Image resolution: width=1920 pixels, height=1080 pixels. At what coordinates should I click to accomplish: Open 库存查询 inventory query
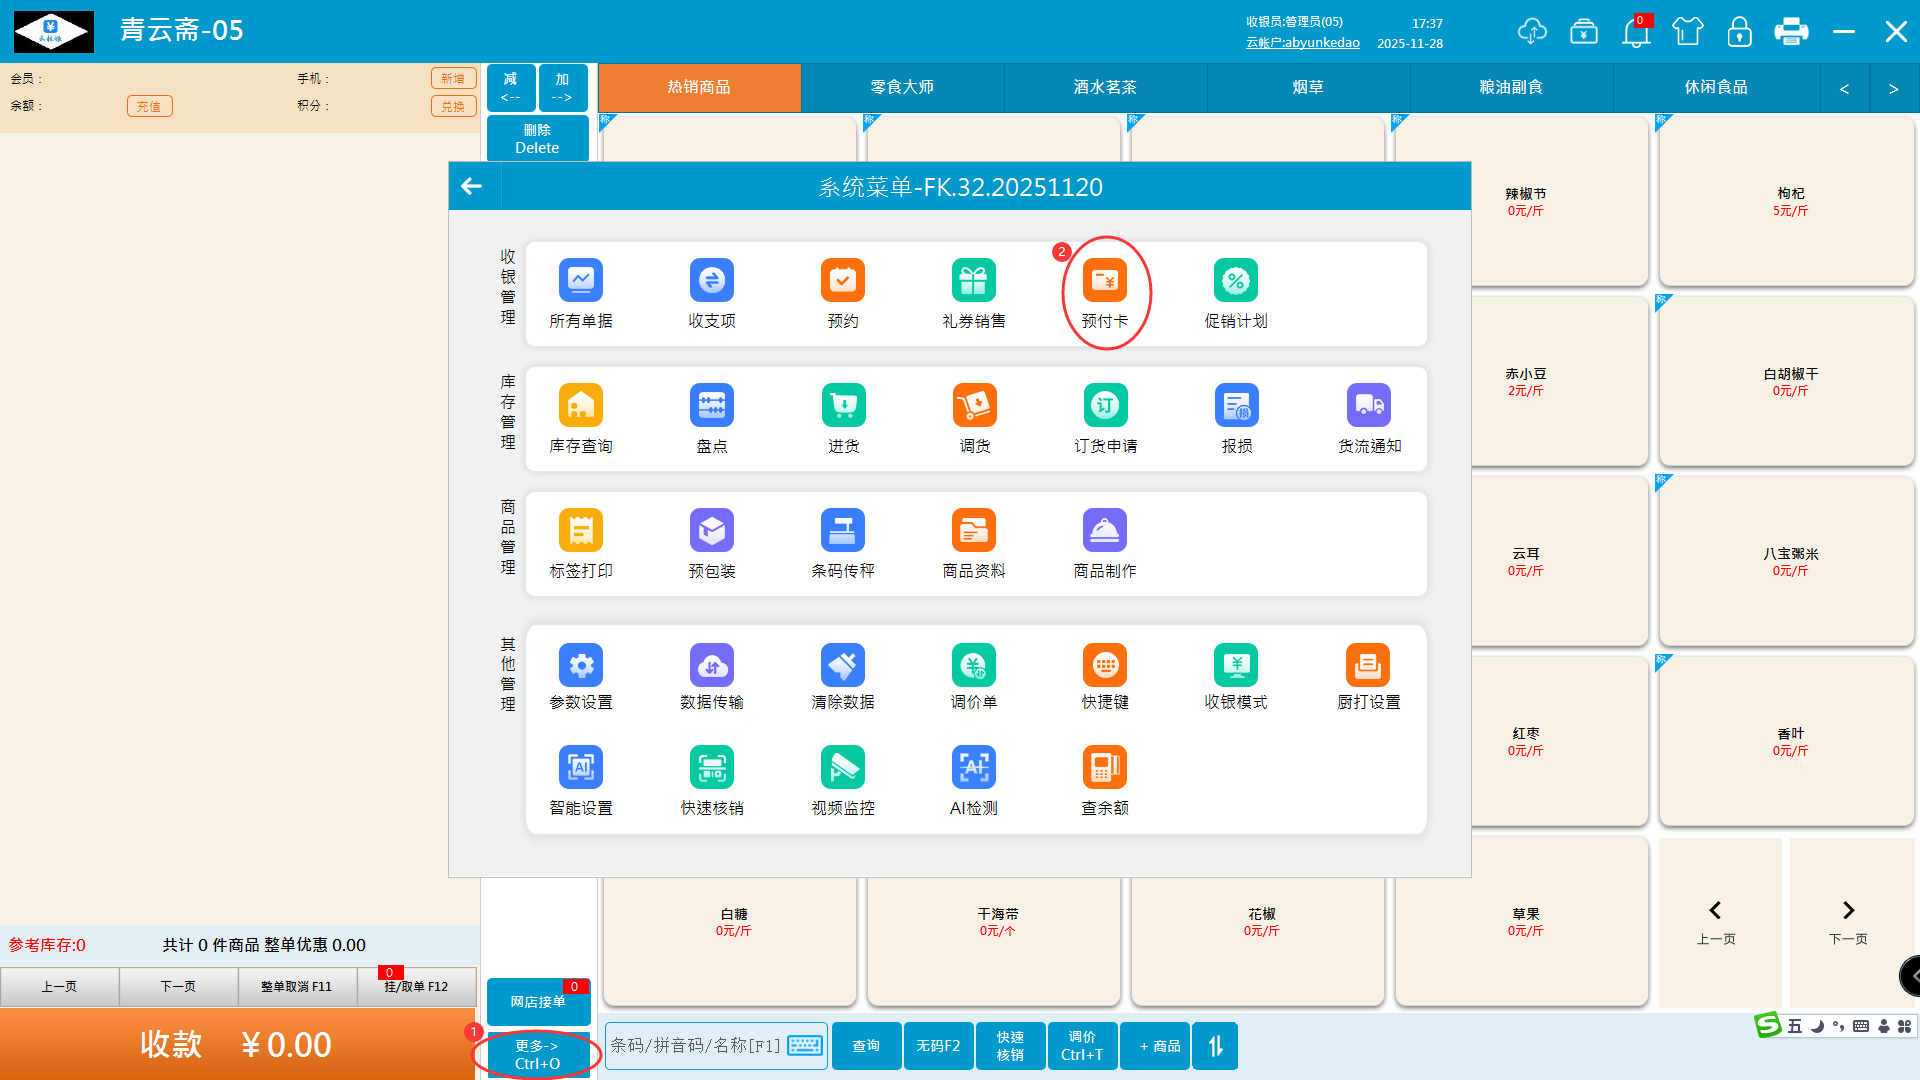coord(580,406)
